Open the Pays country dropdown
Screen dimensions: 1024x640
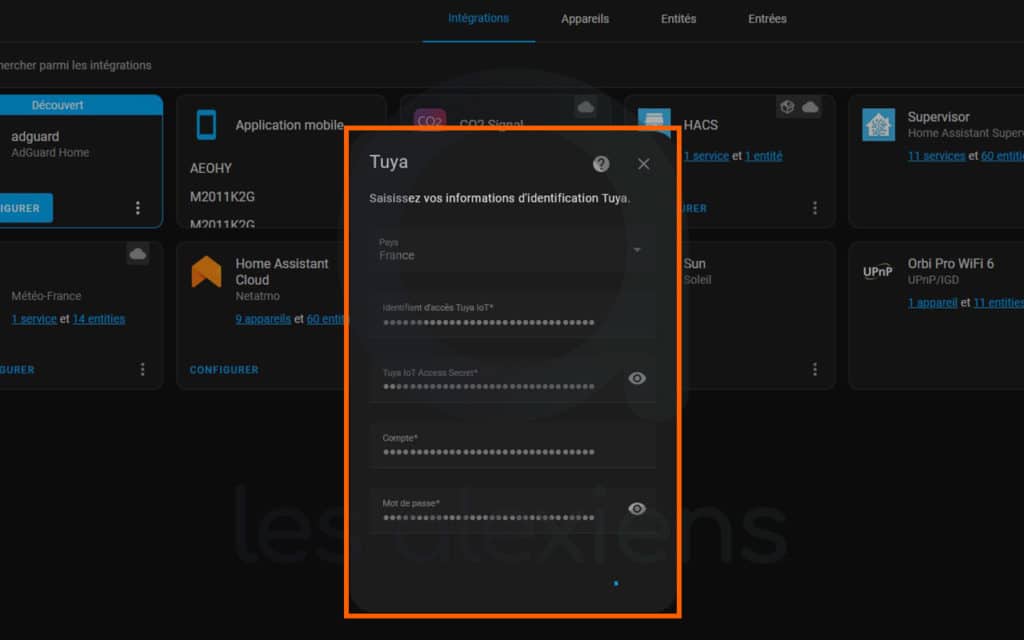coord(513,249)
